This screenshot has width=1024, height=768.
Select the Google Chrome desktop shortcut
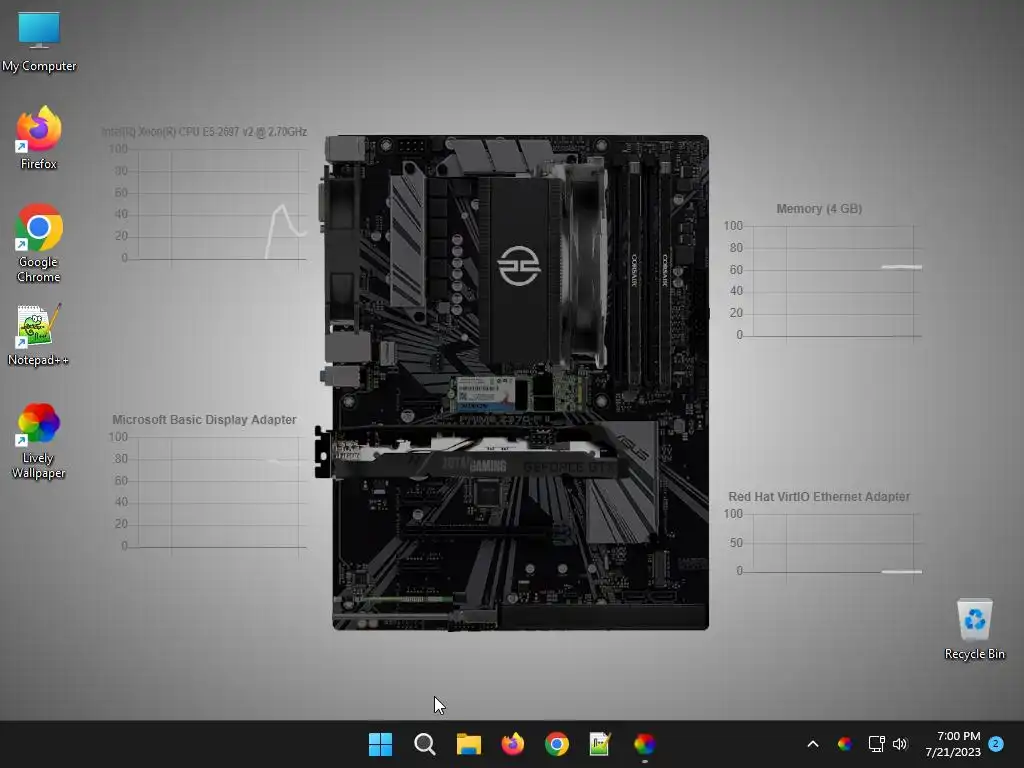39,243
